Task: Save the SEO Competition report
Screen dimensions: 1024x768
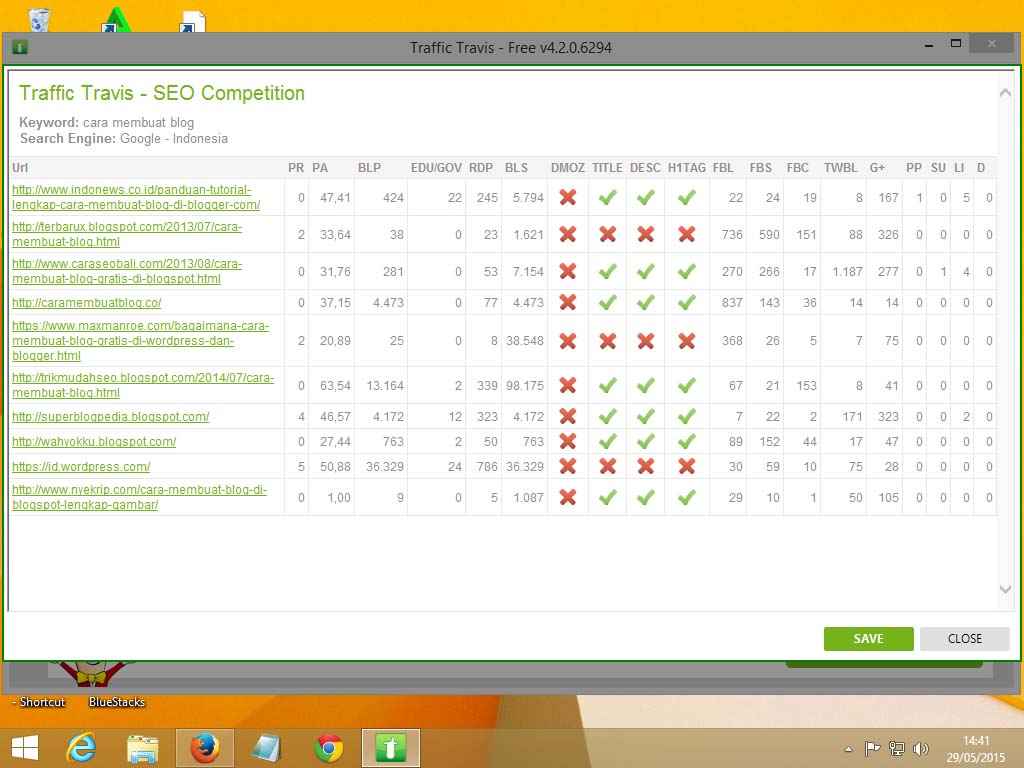Action: pyautogui.click(x=869, y=639)
